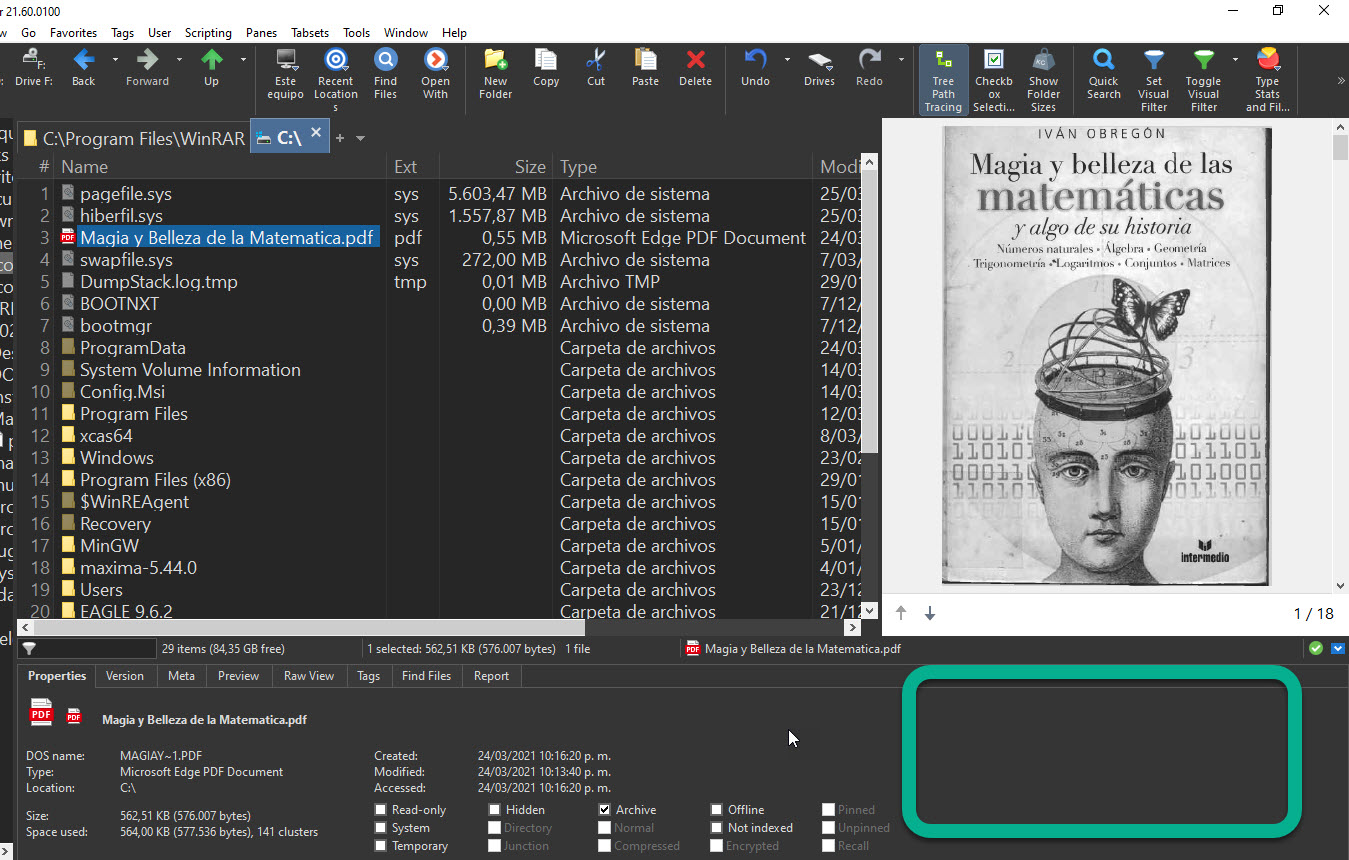Open the Scripting menu

click(208, 33)
